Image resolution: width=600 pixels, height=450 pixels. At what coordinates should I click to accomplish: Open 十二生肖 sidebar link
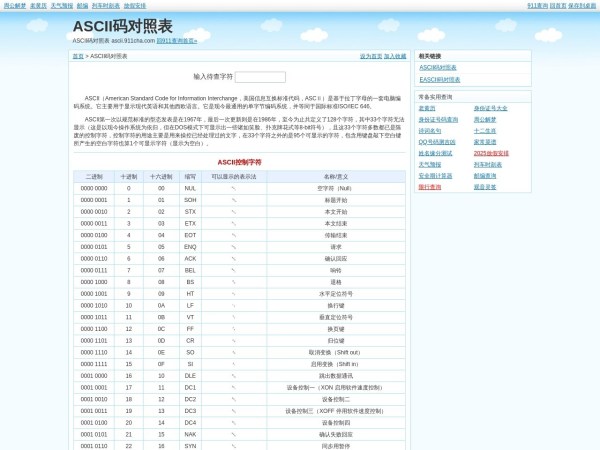click(x=485, y=131)
